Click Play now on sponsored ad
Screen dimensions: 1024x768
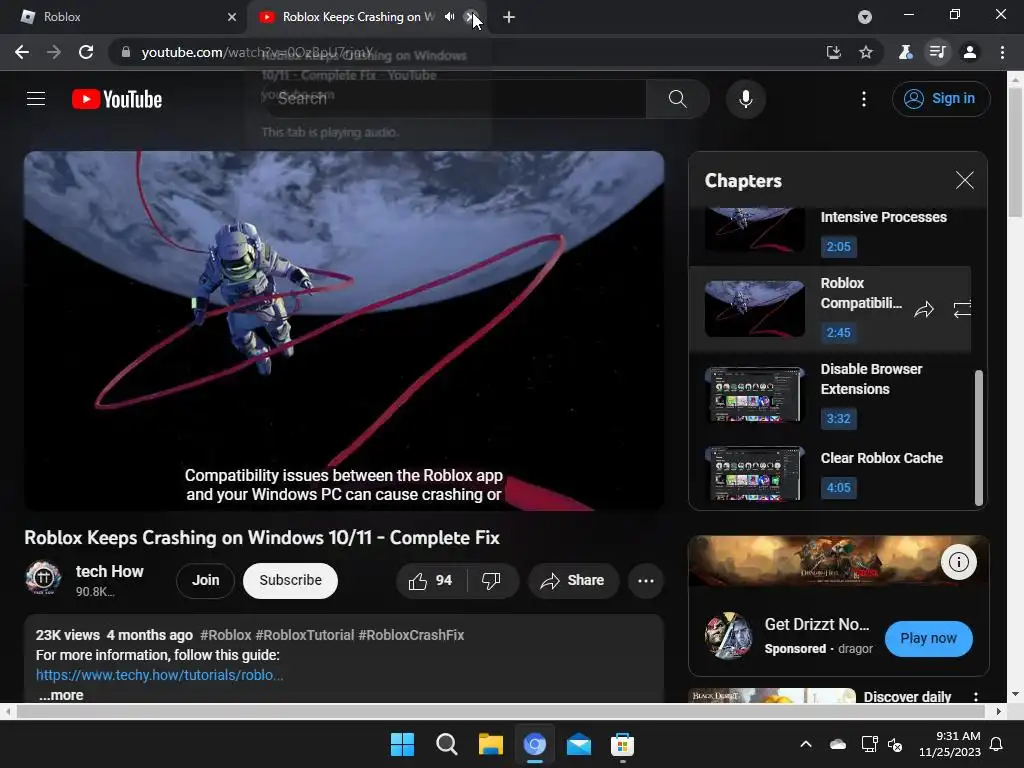point(928,638)
